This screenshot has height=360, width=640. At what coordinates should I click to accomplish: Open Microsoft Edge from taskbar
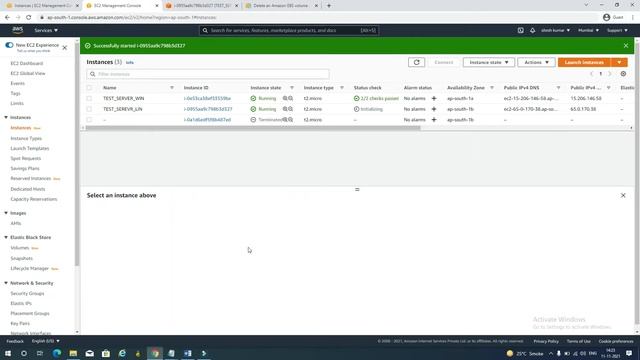tap(57, 353)
